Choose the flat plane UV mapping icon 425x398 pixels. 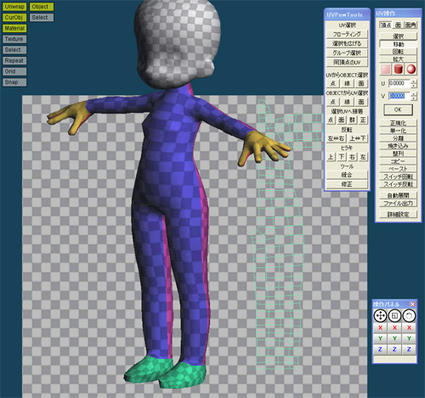tap(386, 70)
